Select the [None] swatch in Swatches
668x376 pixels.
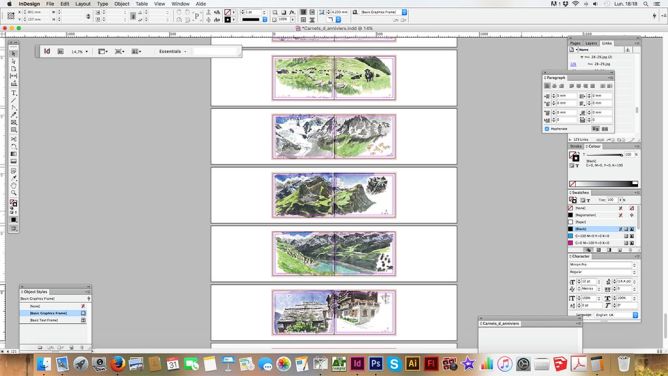click(x=601, y=208)
